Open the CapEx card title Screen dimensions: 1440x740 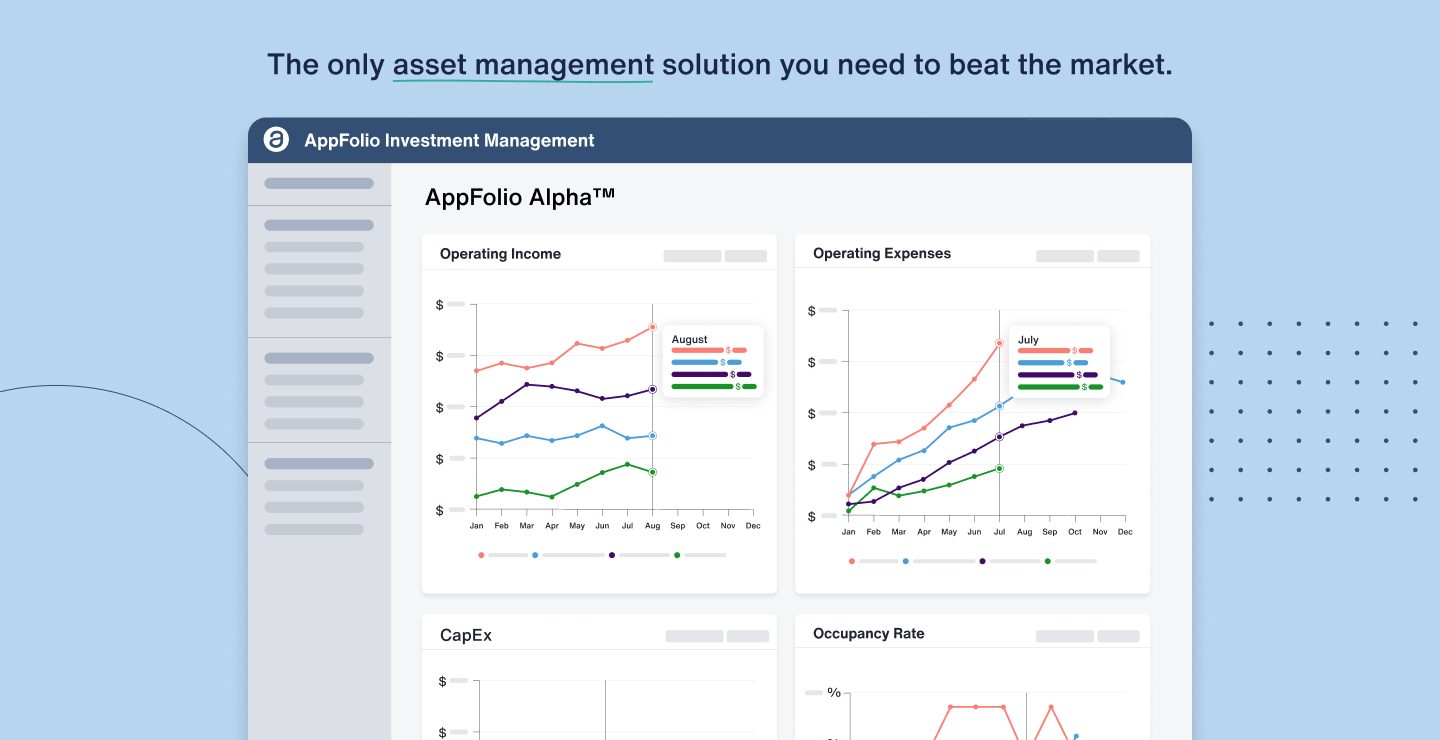coord(466,635)
